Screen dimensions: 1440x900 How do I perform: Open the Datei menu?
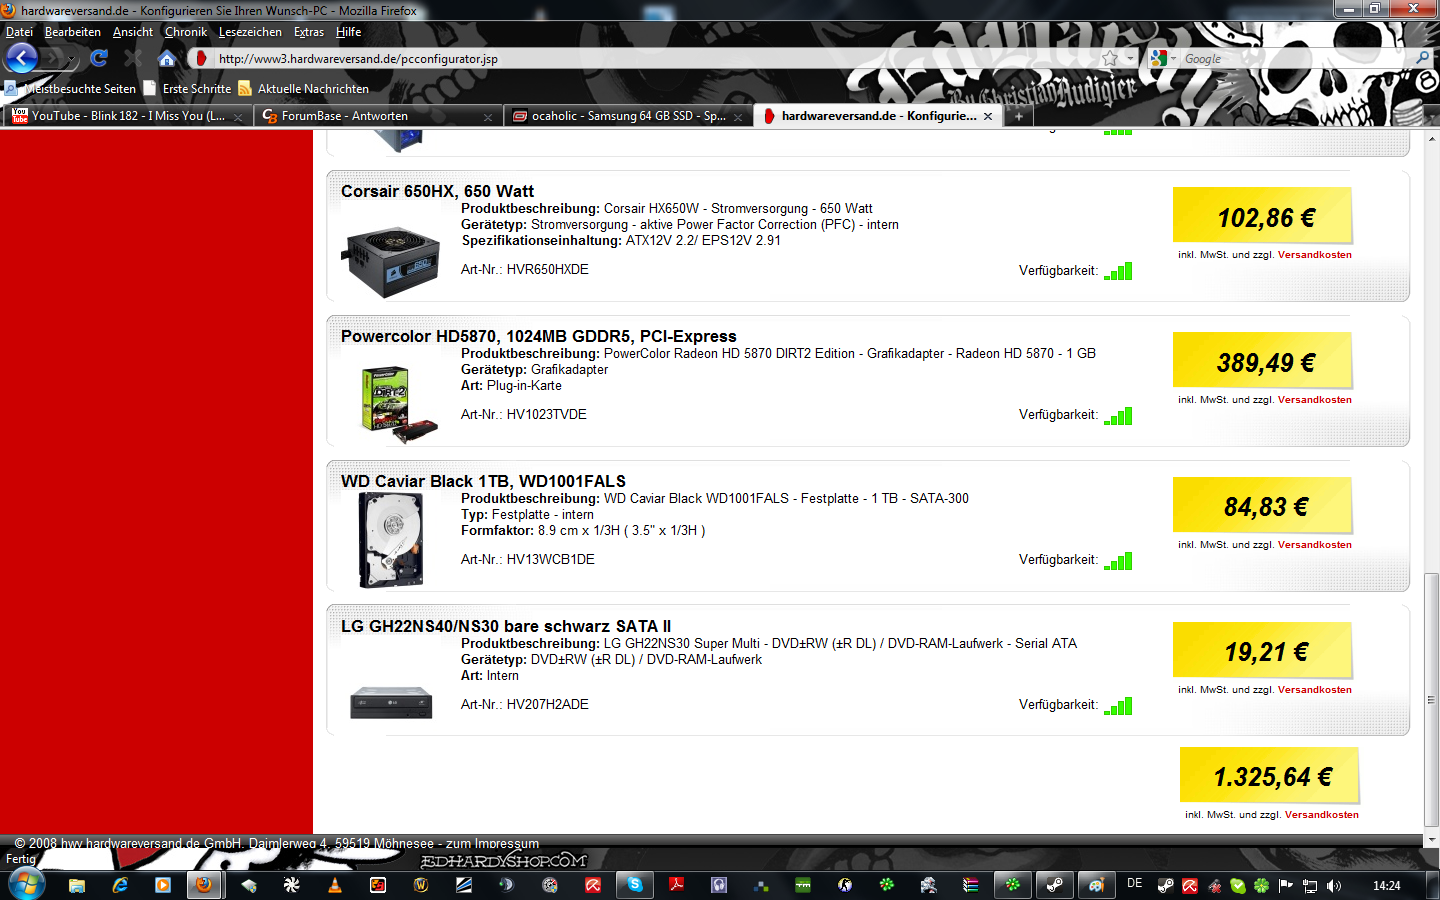click(x=19, y=32)
